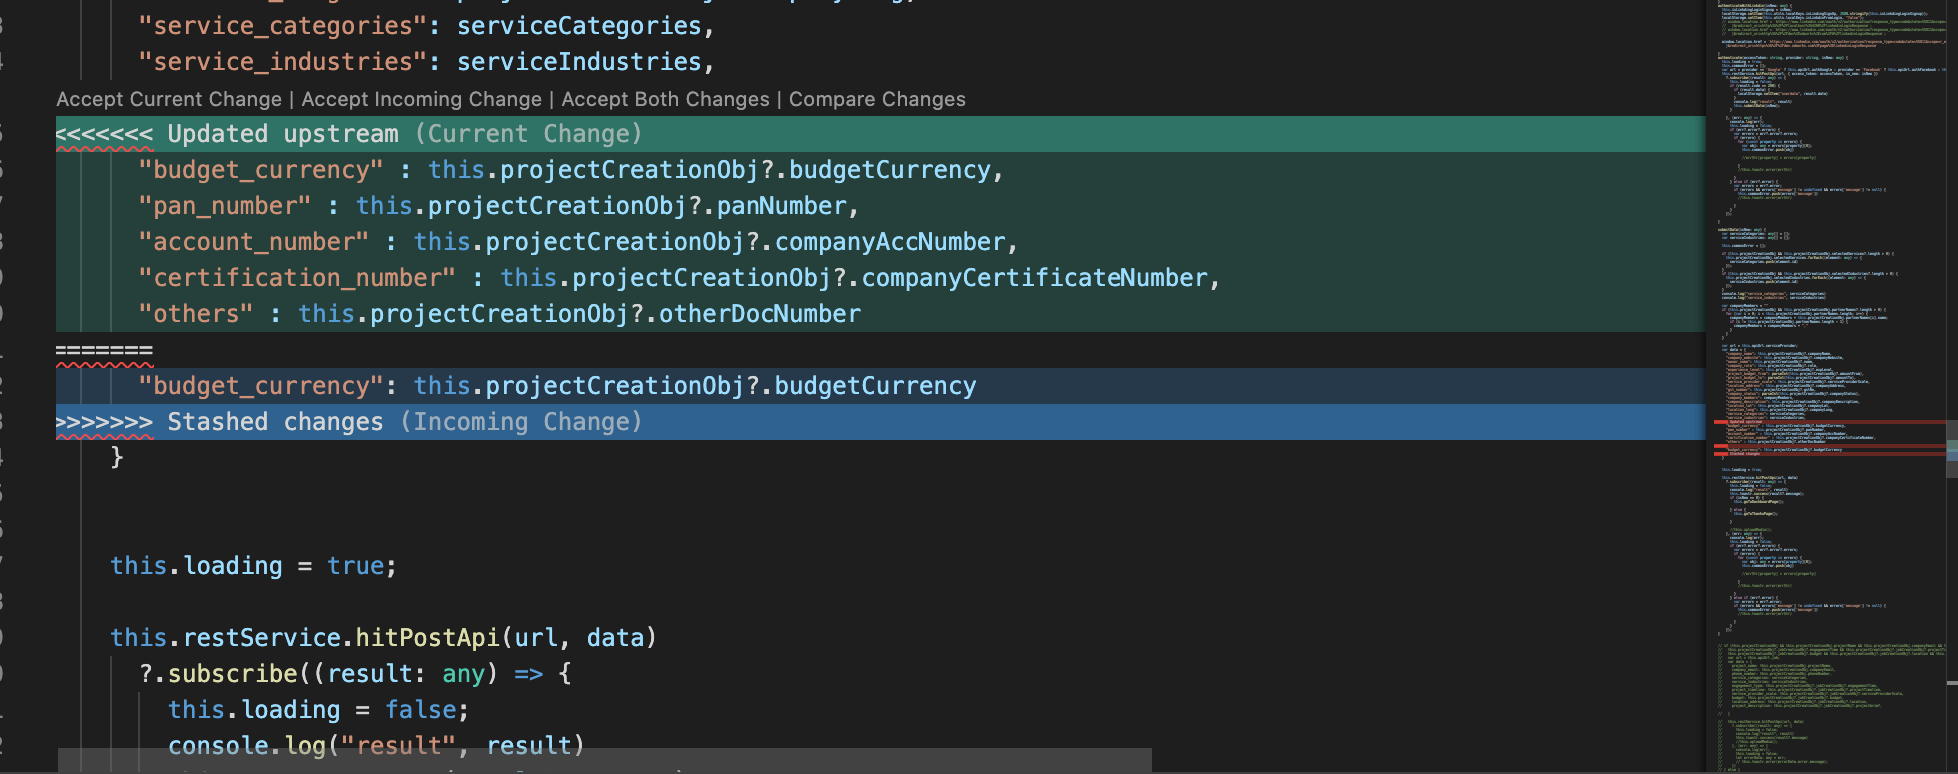This screenshot has width=1958, height=774.
Task: Click on companyCertificateNumber property
Action: (1034, 278)
